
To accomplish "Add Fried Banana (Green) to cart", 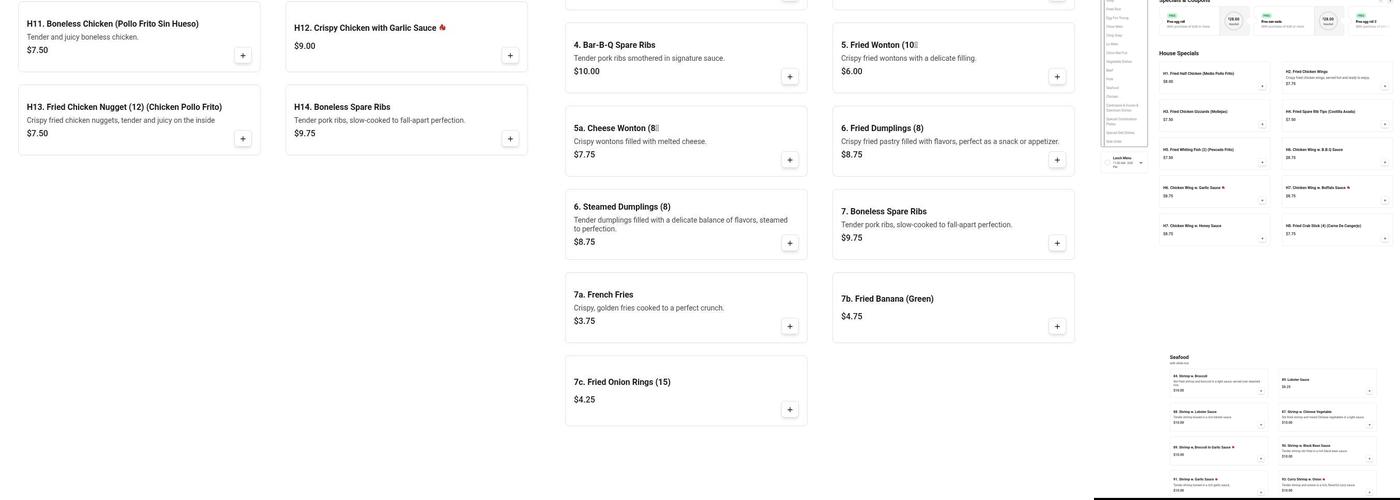I will [x=1057, y=326].
